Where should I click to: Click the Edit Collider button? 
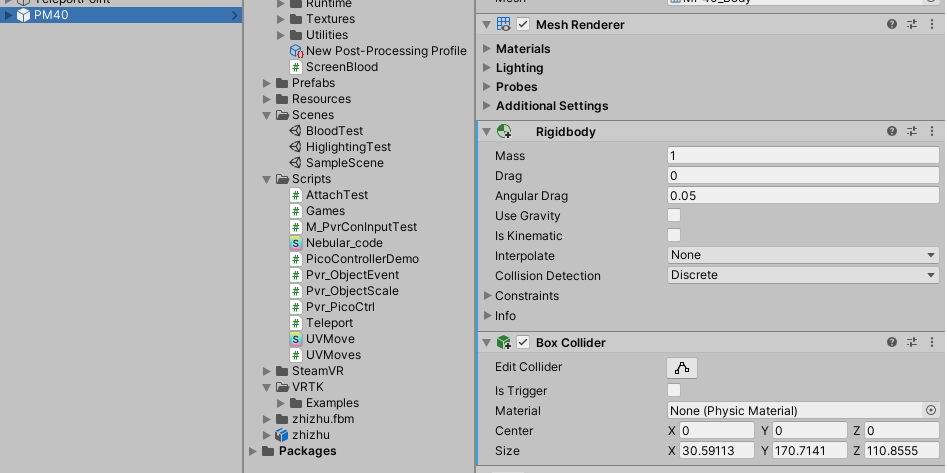[x=682, y=367]
